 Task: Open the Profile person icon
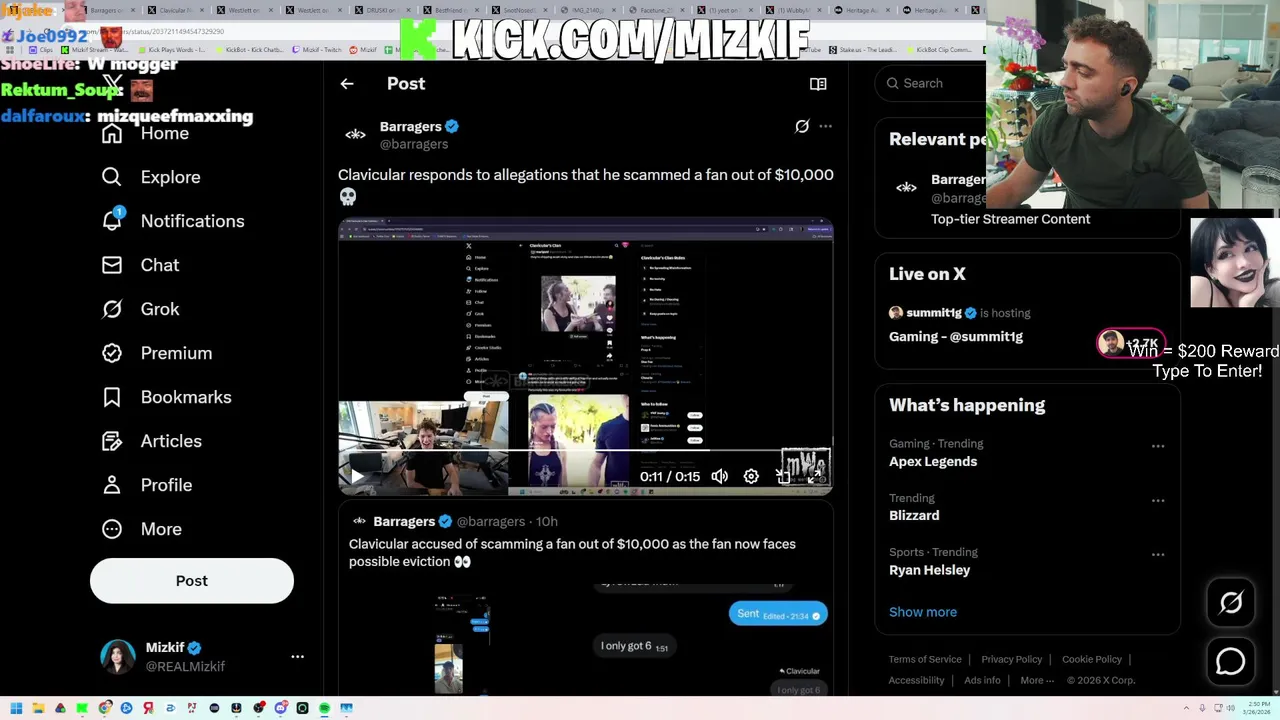112,485
